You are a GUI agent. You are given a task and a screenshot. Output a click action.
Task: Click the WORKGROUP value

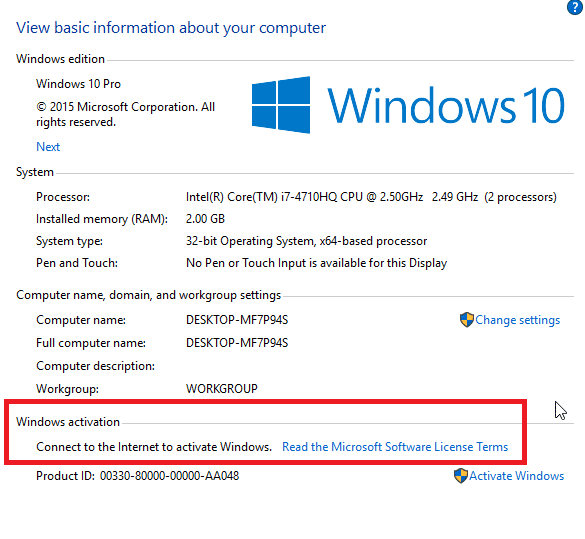[x=222, y=389]
